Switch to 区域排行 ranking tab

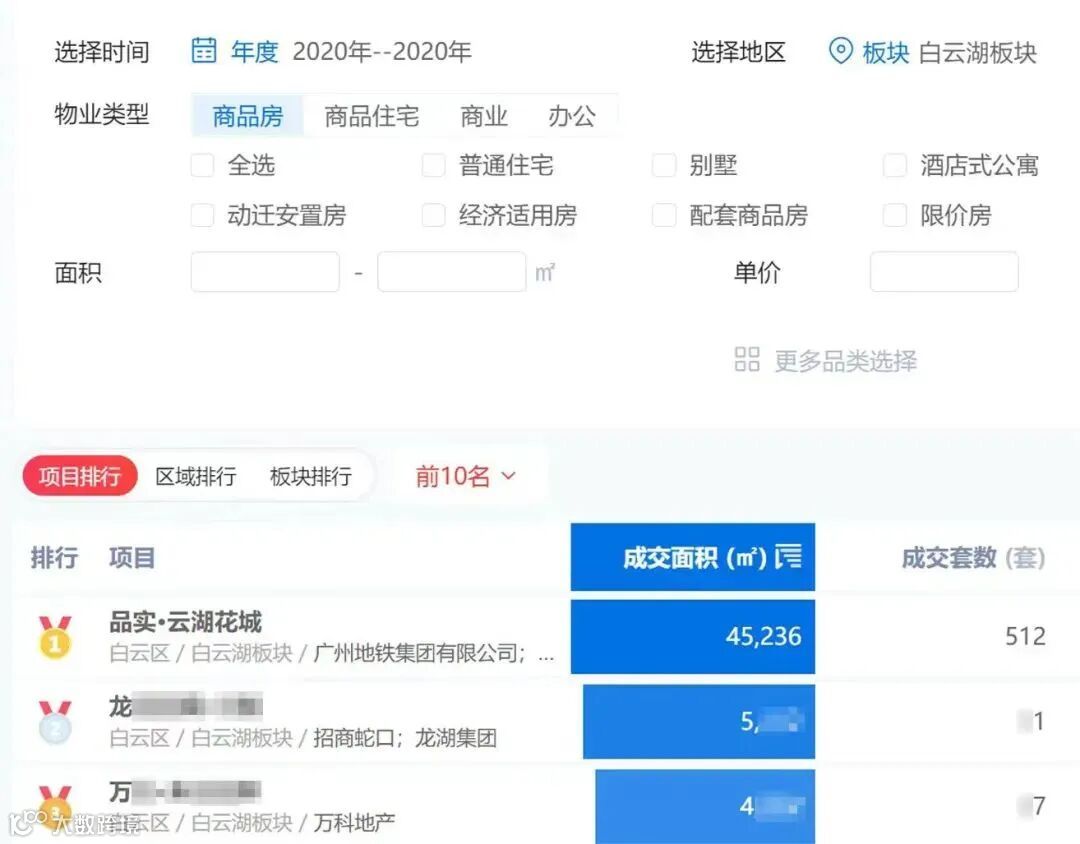coord(196,476)
